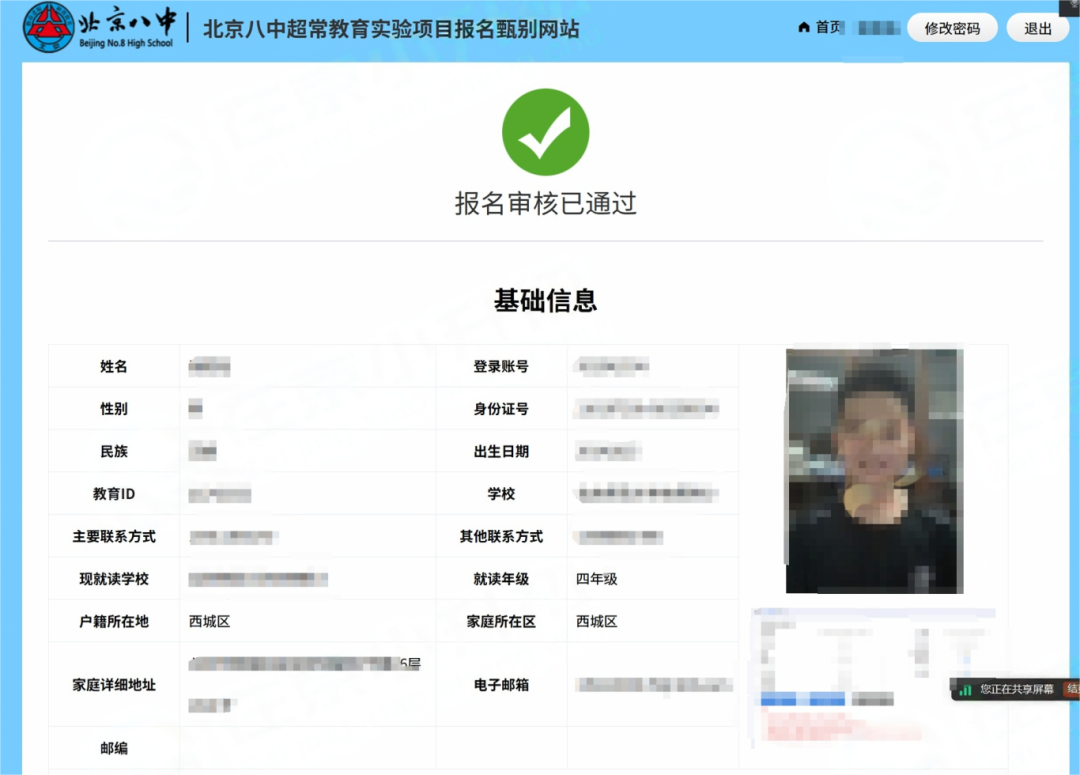Image resolution: width=1080 pixels, height=775 pixels.
Task: Click the Beijing No.8 High School logo
Action: (x=98, y=27)
